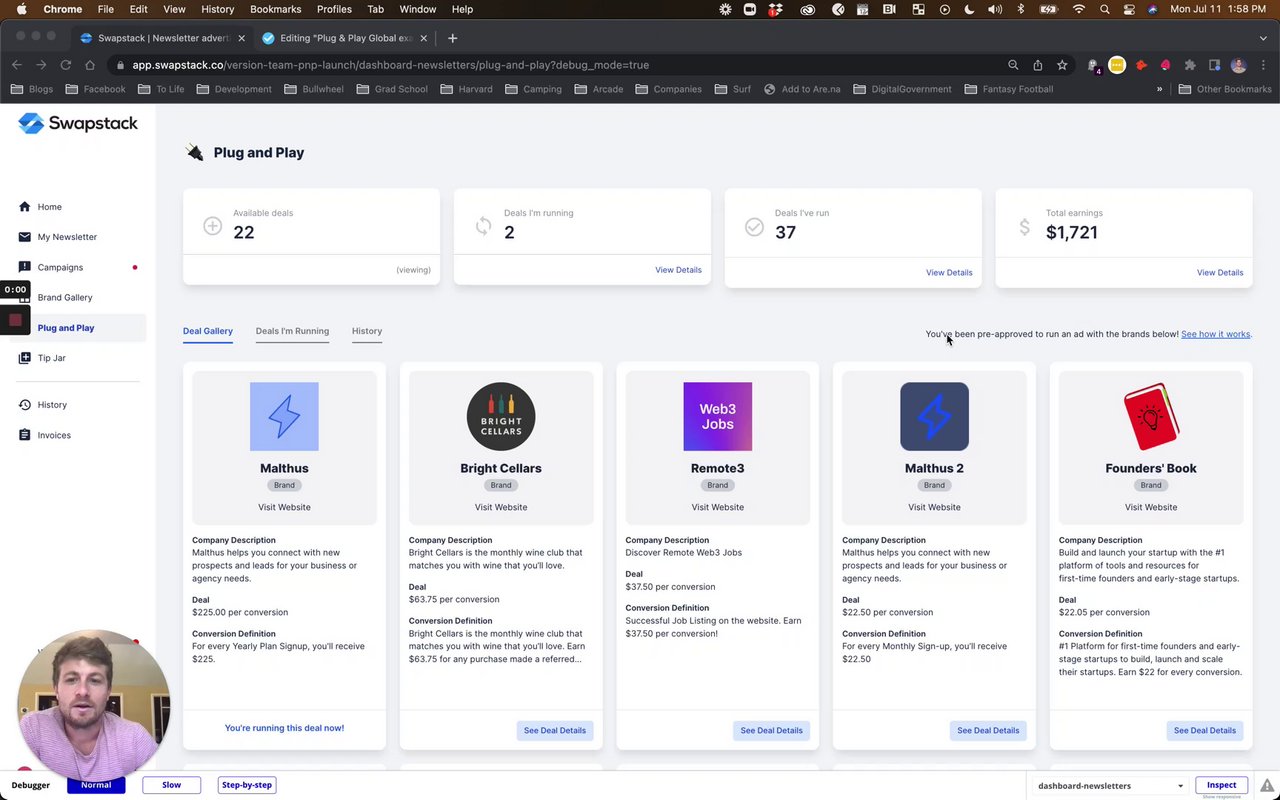Click View Details under Deals I'm running
The image size is (1280, 800).
click(678, 270)
